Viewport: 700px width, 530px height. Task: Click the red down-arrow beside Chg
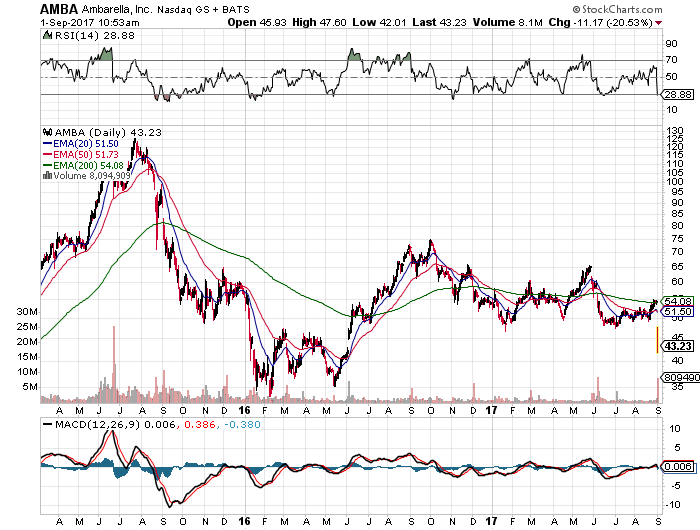point(658,23)
